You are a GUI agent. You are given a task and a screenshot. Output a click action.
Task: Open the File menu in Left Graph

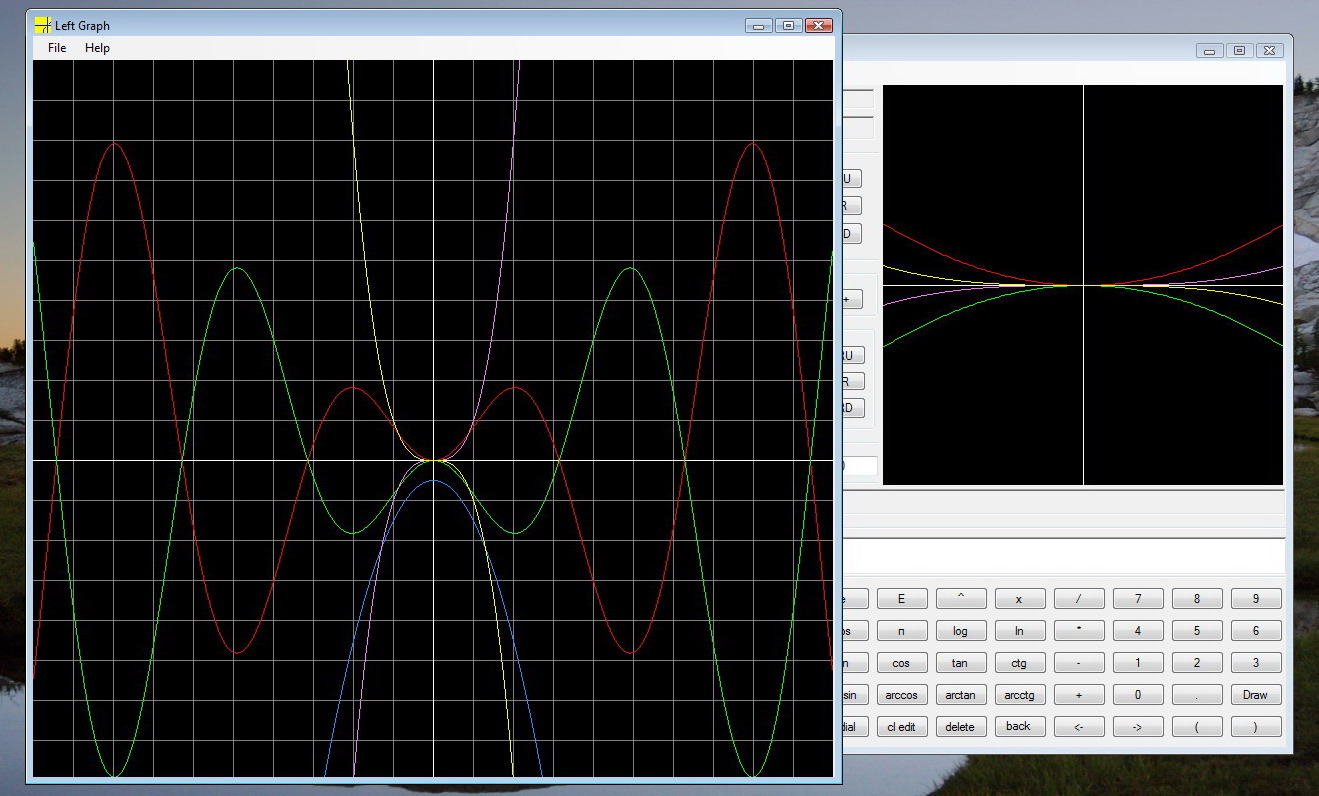click(x=57, y=48)
